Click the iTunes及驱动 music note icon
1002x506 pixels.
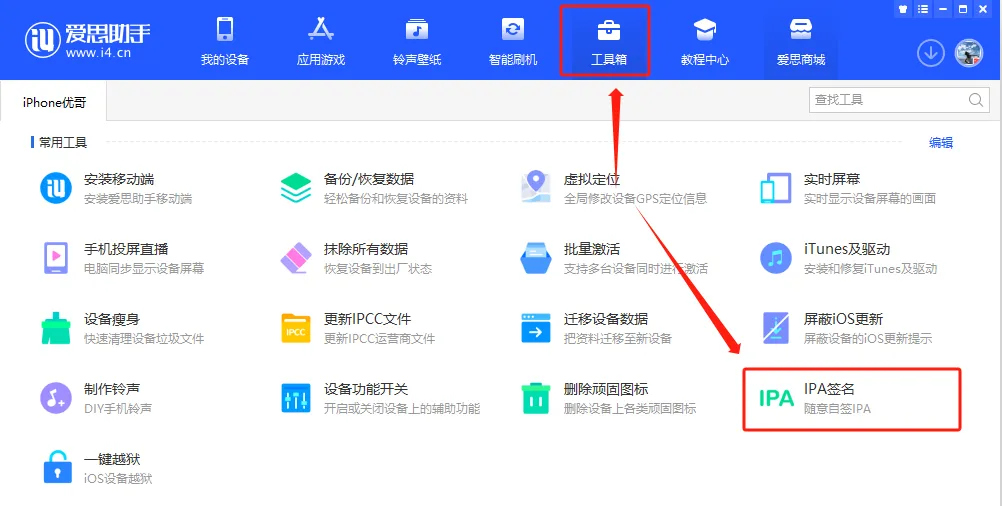776,258
